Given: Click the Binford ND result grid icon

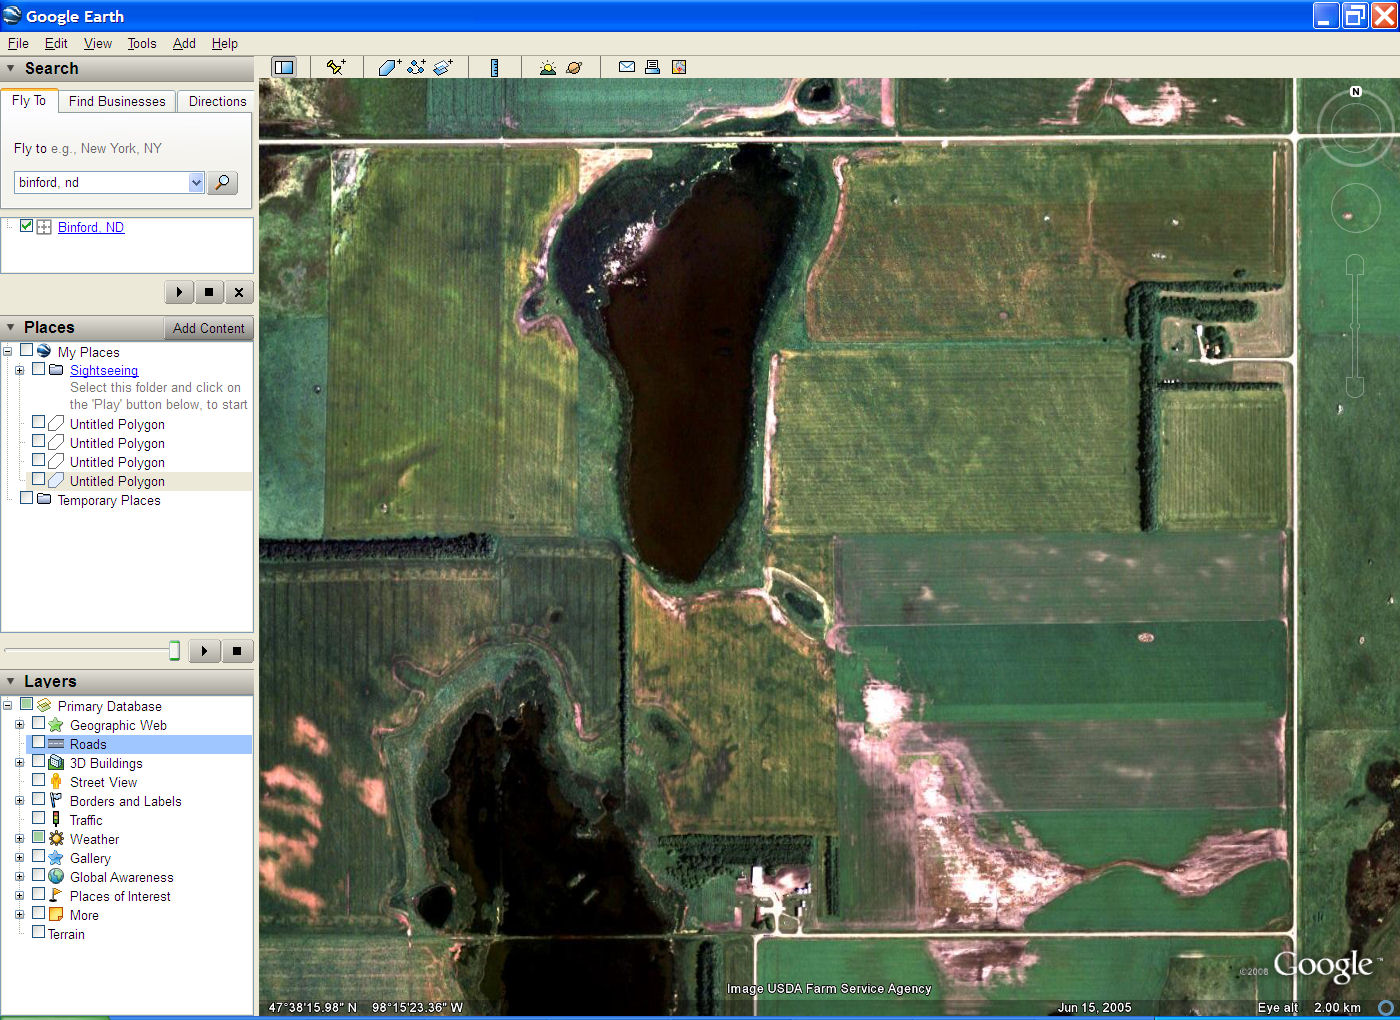Looking at the screenshot, I should (44, 227).
